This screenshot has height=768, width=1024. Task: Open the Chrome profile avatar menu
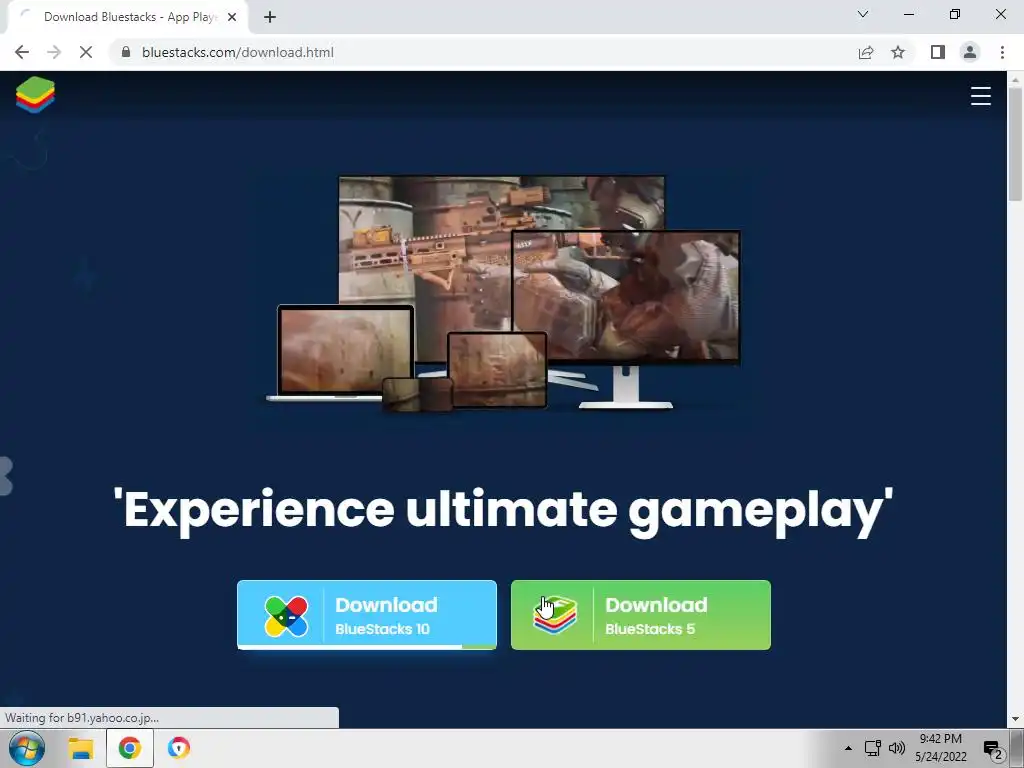tap(970, 52)
